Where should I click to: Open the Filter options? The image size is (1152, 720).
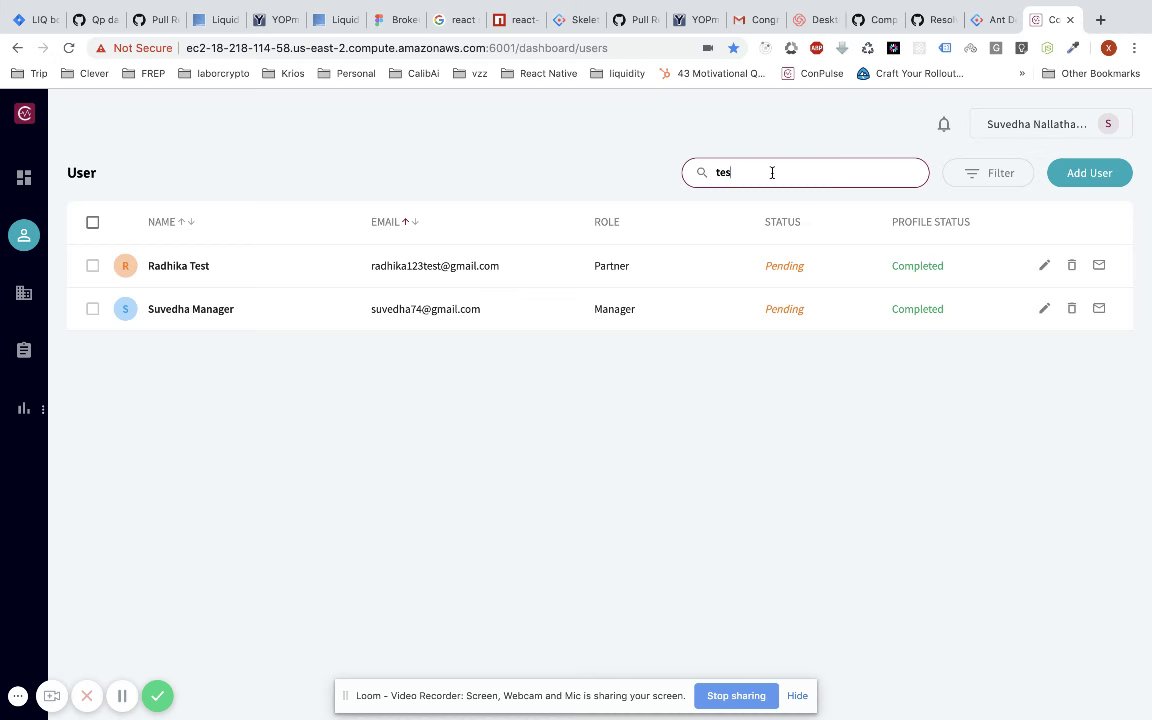[988, 173]
